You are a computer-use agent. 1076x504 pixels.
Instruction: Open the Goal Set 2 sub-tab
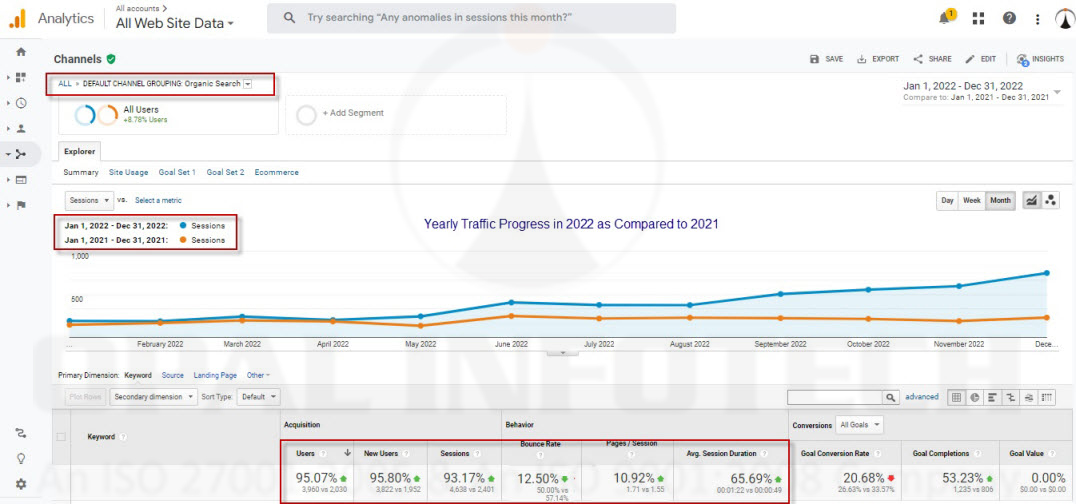(x=226, y=172)
